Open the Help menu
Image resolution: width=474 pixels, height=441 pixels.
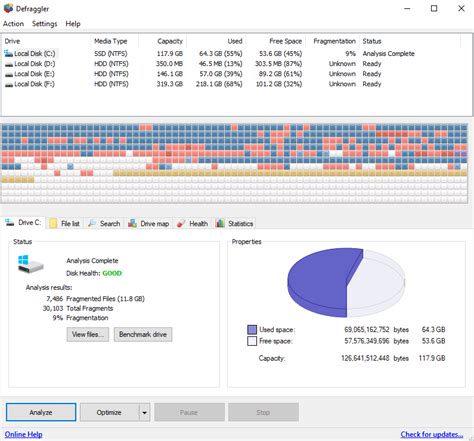point(73,24)
